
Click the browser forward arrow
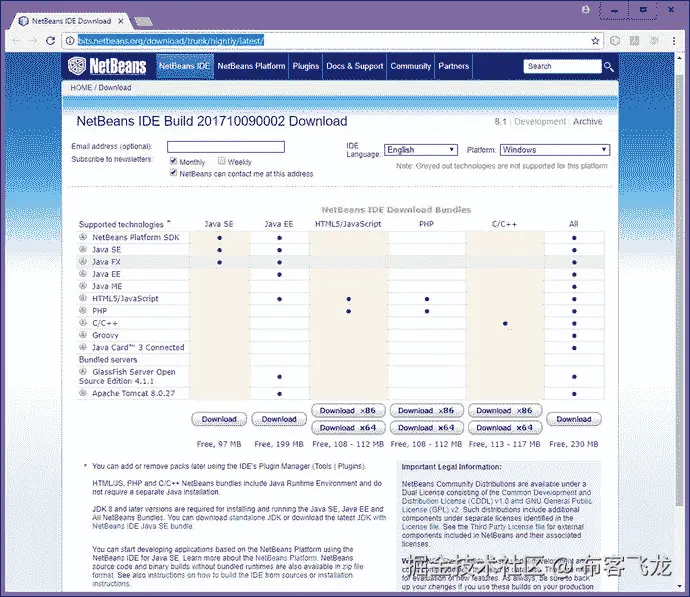(33, 41)
